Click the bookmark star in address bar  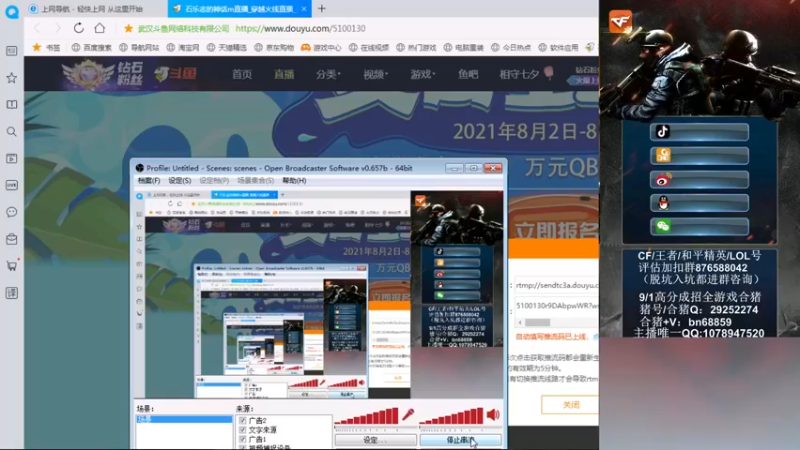[128, 28]
